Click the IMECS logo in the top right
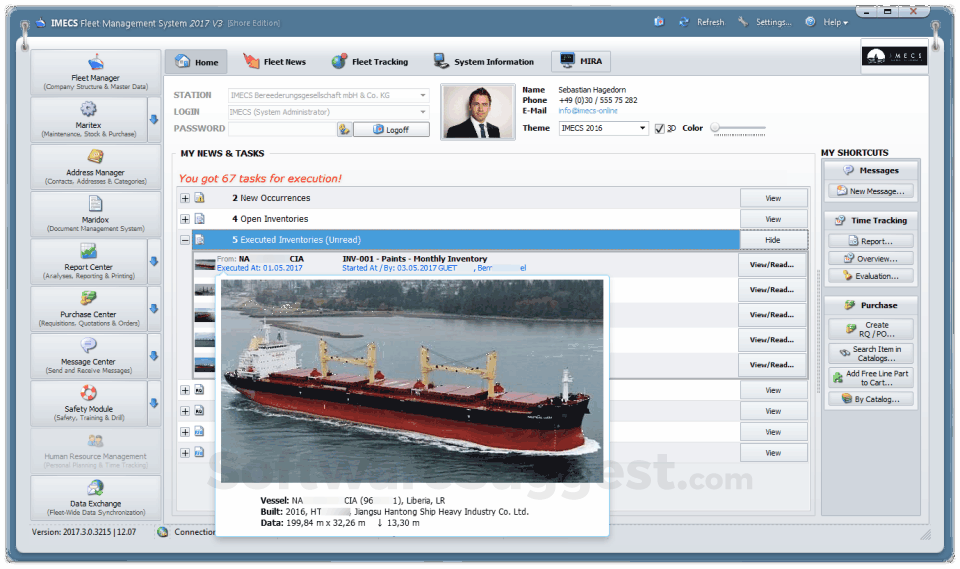The width and height of the screenshot is (960, 569). (x=894, y=56)
